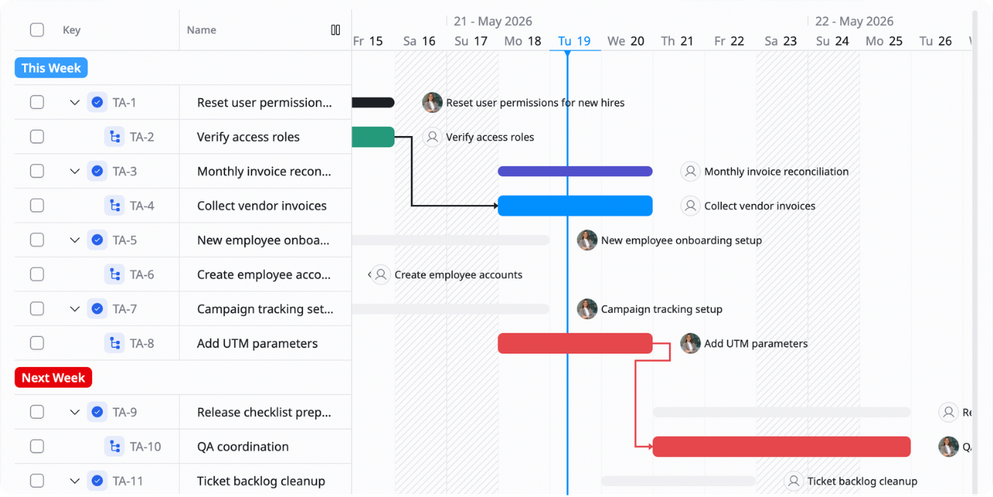Click the Th 21 date header

tap(677, 41)
